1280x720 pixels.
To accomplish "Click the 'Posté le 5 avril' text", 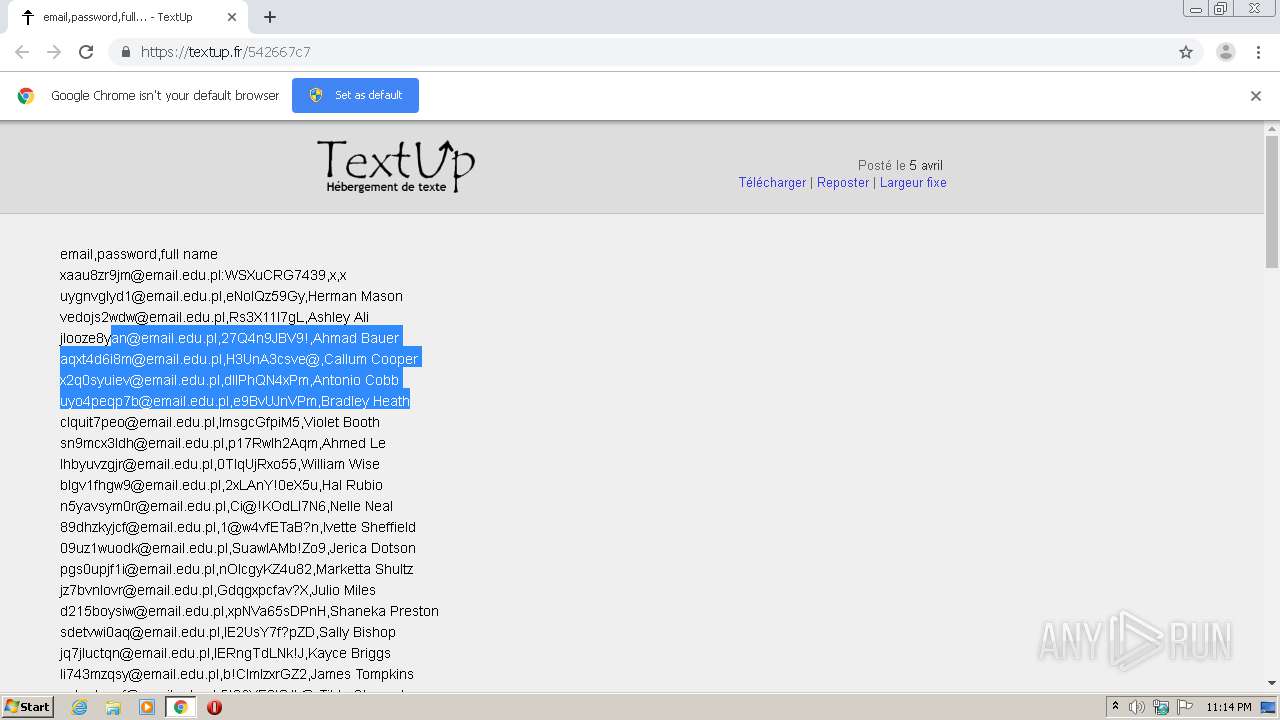I will [900, 166].
